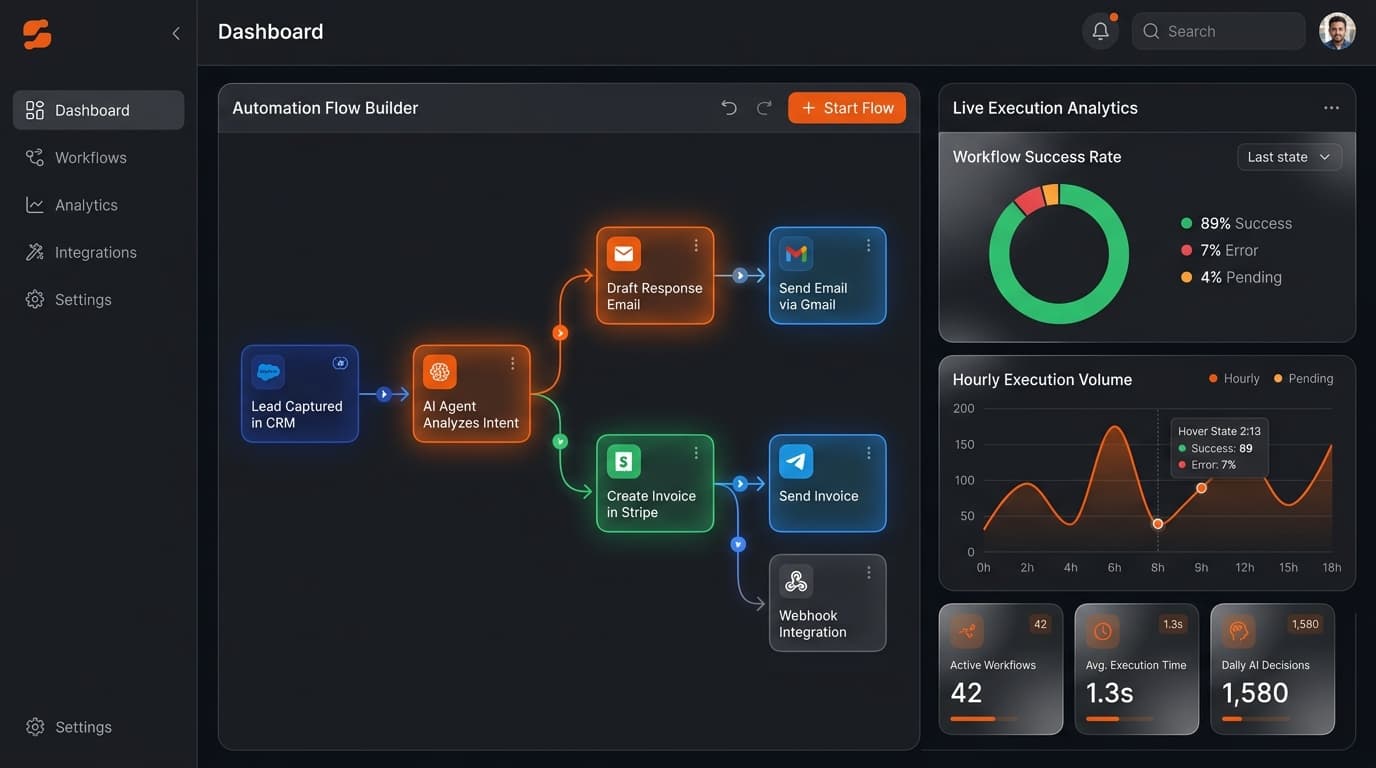This screenshot has width=1376, height=768.
Task: Open the Create Invoice in Stripe node options
Action: (696, 454)
